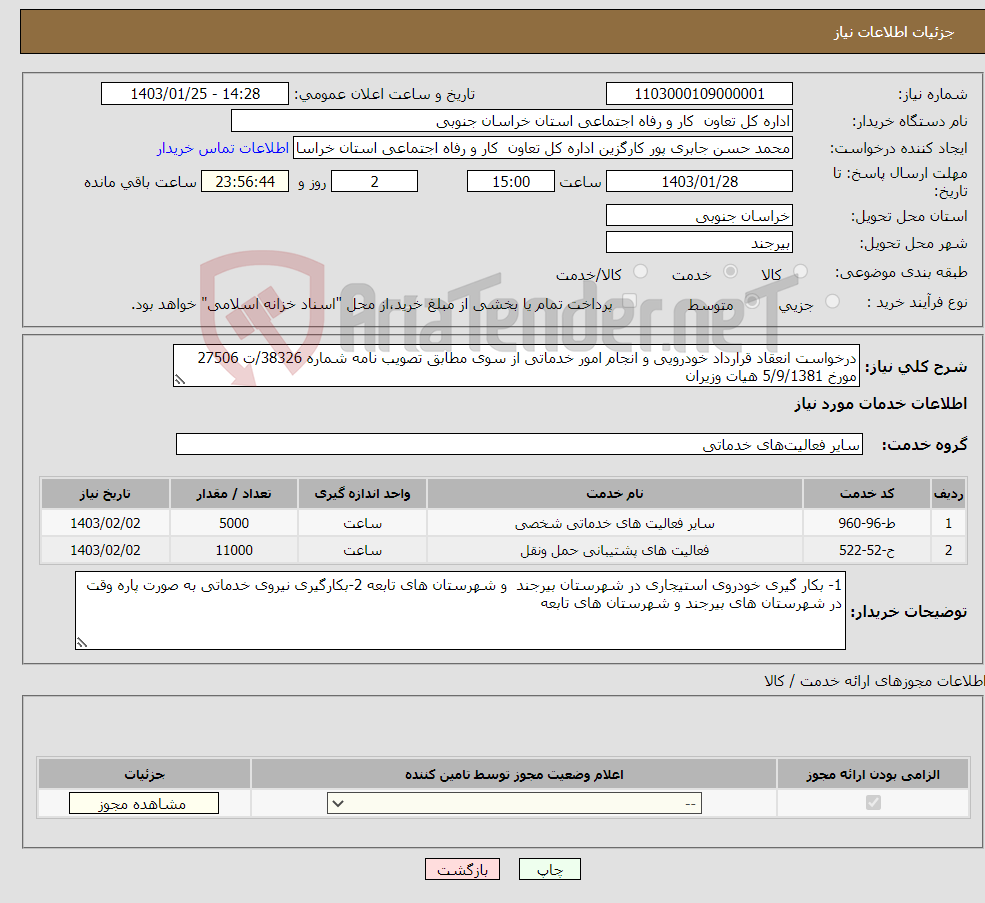The height and width of the screenshot is (903, 985).
Task: Select the کالا/خدمت radio button
Action: (641, 271)
